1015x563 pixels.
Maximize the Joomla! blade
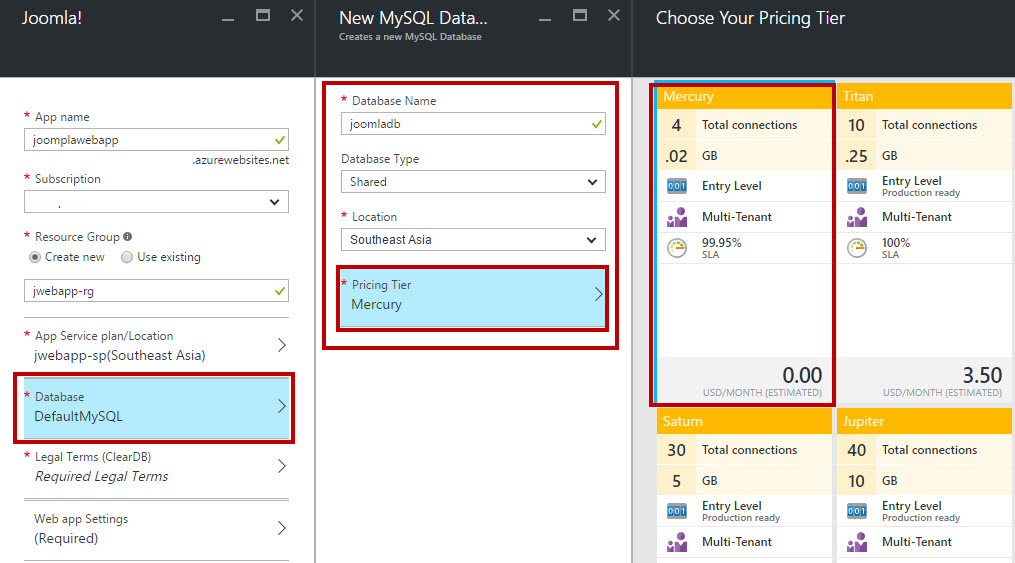(x=263, y=16)
